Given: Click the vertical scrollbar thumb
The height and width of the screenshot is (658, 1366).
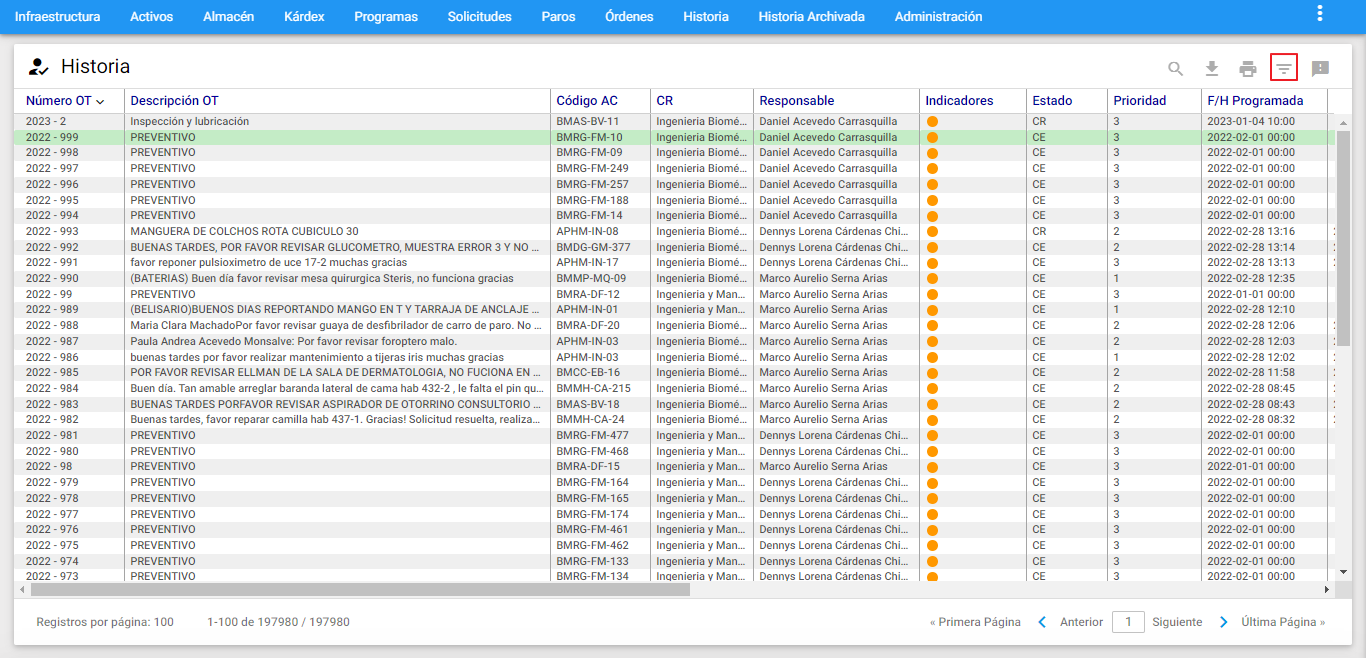Looking at the screenshot, I should [x=1343, y=238].
